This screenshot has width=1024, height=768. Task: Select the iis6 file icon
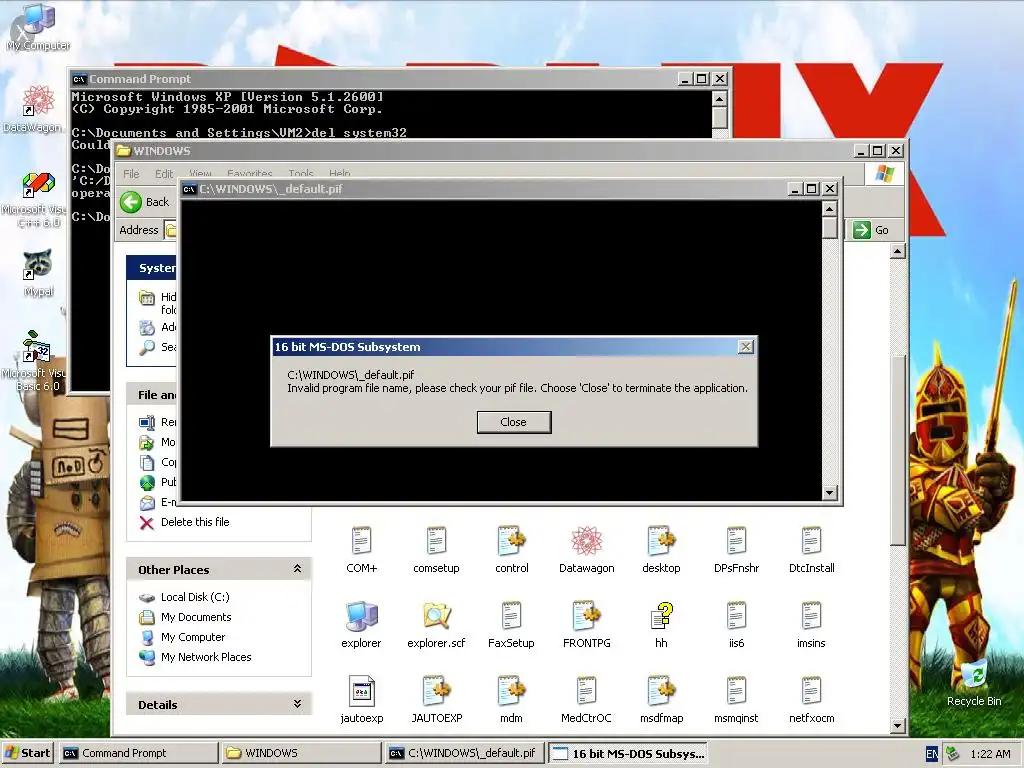(x=736, y=625)
